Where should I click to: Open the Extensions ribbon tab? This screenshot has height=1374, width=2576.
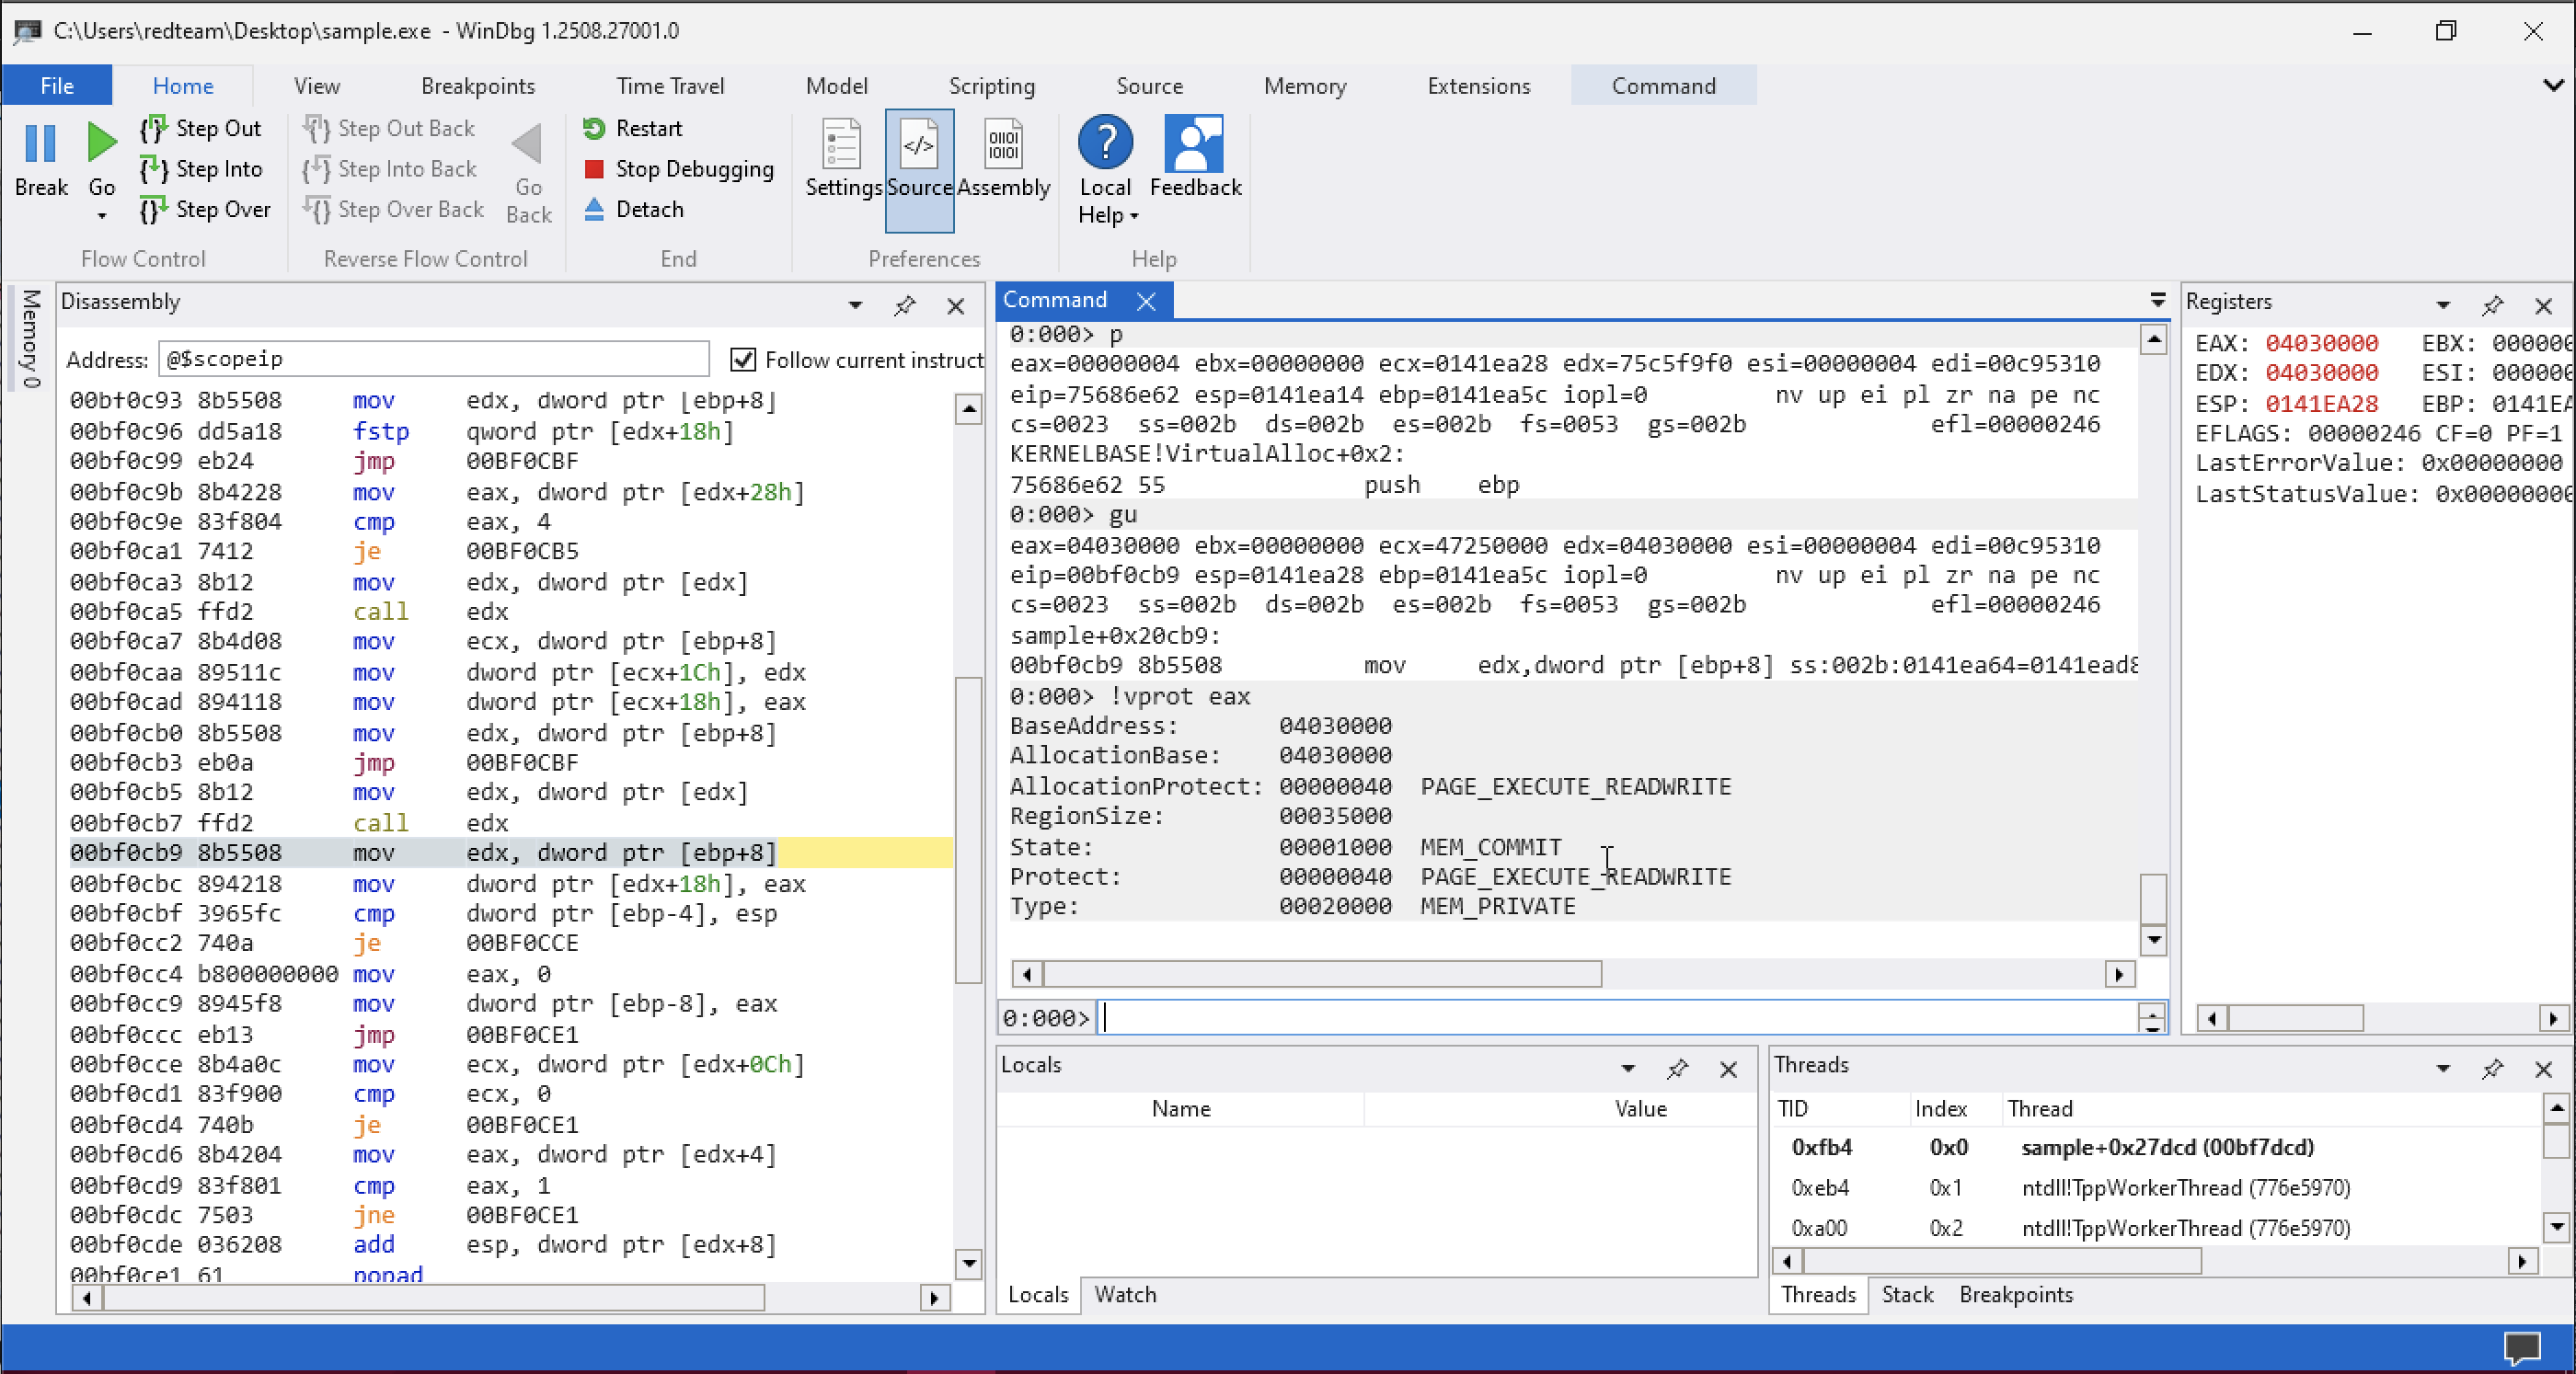[1479, 86]
